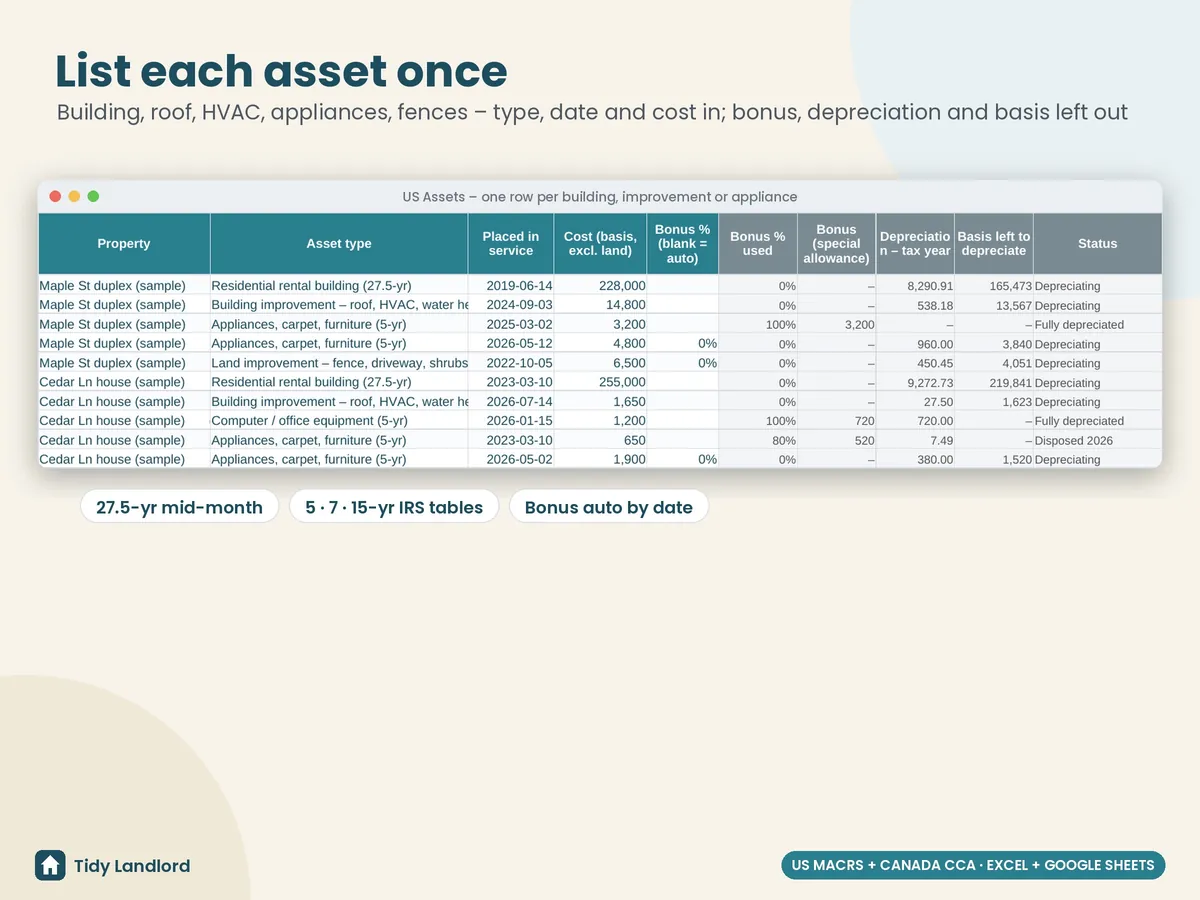Click the 'Cost (basis, excl. land)' column header

click(600, 244)
